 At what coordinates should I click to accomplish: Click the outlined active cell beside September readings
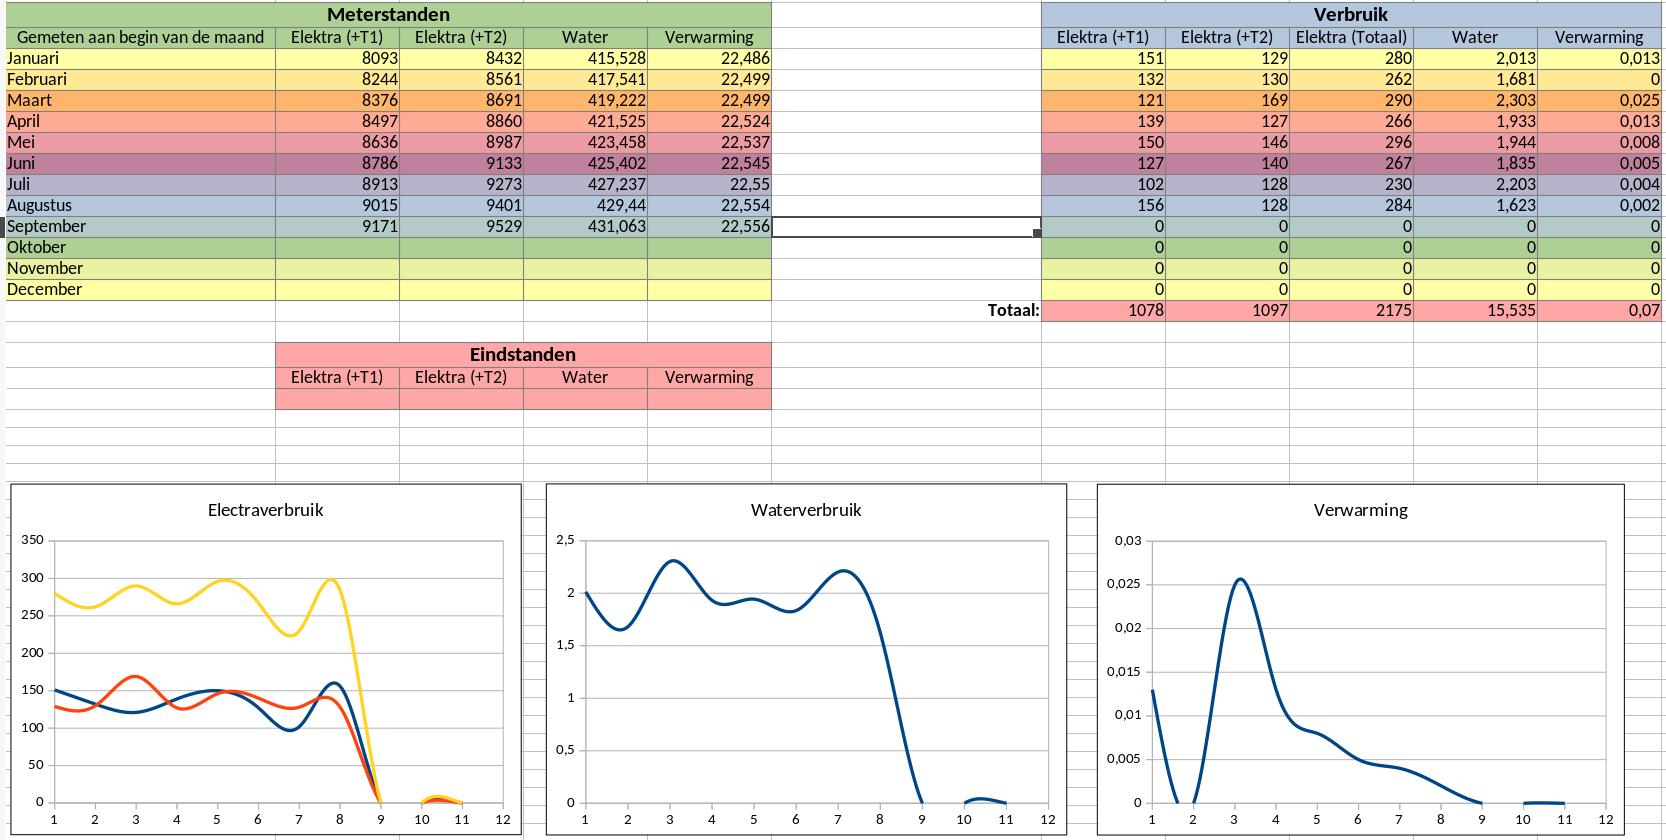(906, 226)
